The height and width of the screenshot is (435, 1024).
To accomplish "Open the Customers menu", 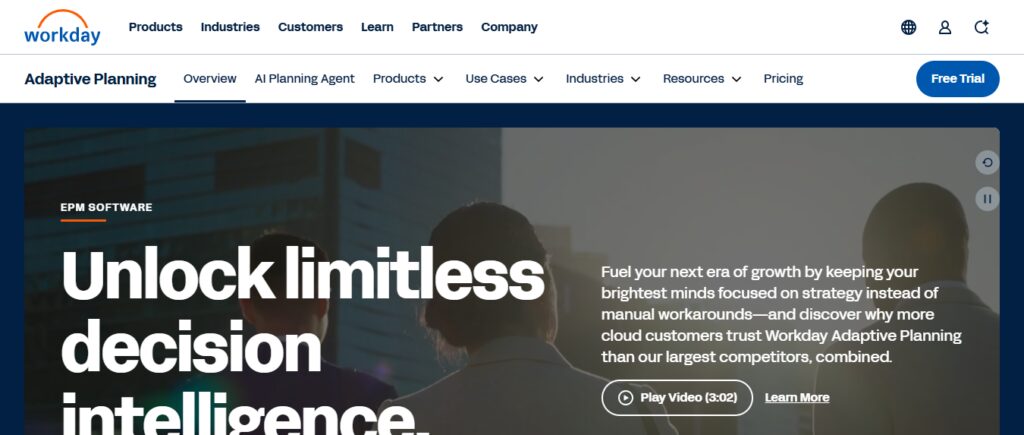I will [310, 27].
